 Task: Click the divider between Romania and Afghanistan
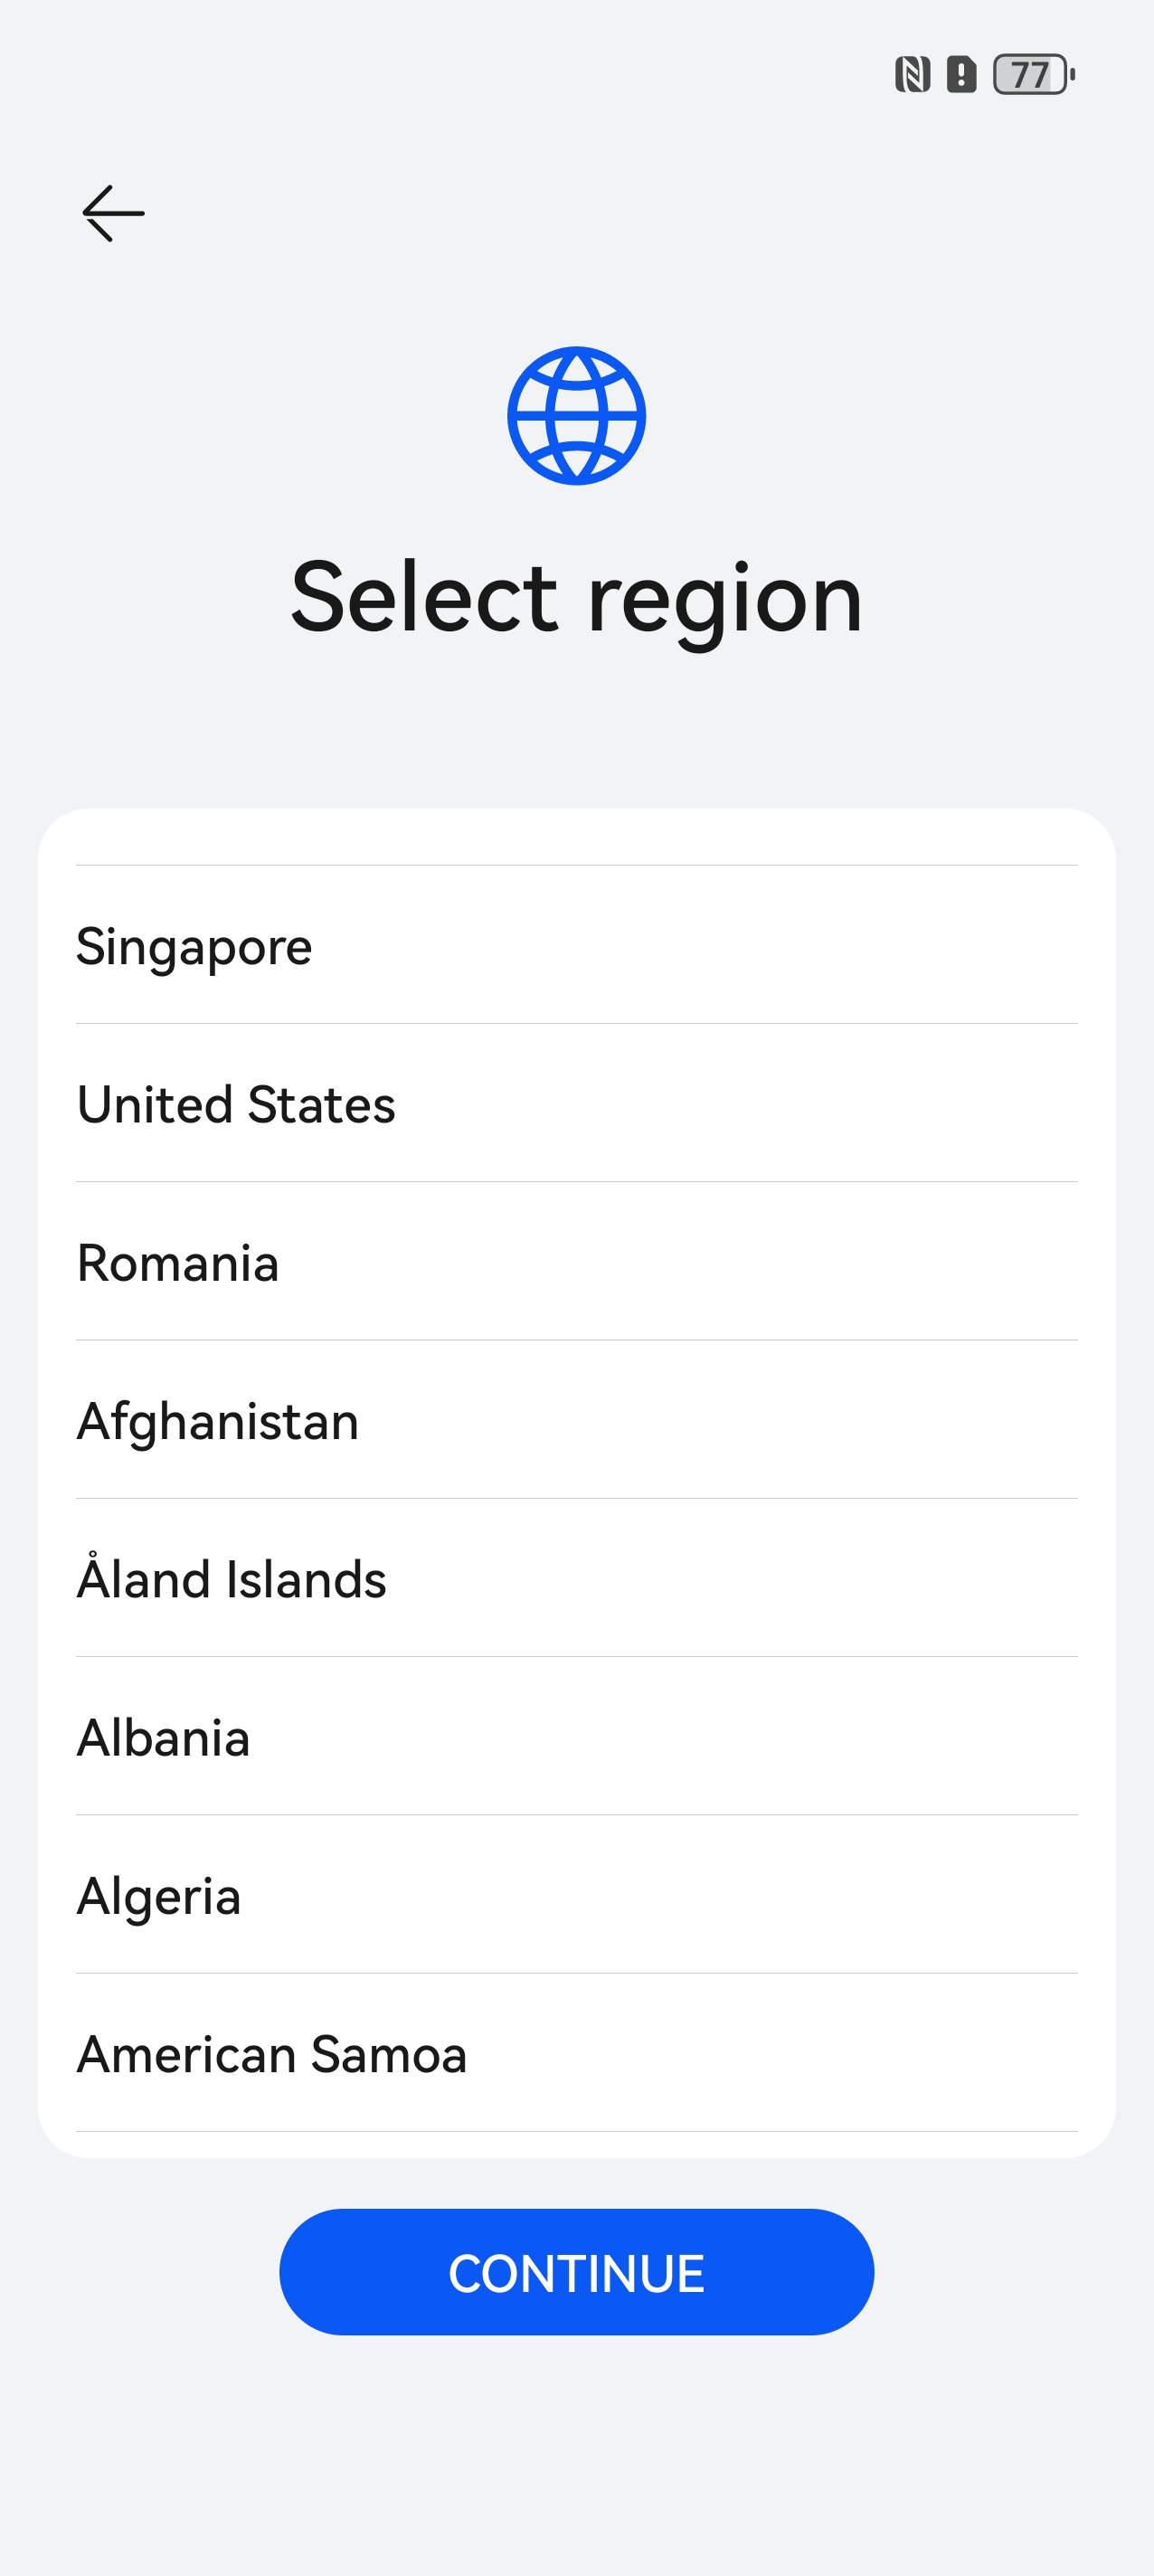click(x=576, y=1340)
